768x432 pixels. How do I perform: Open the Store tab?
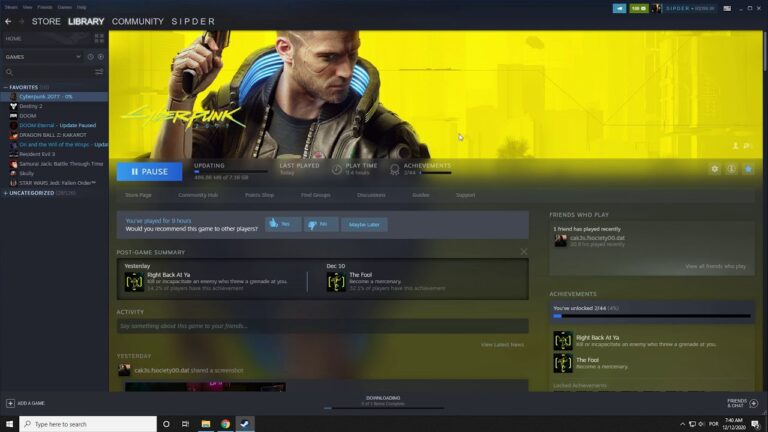[x=46, y=22]
